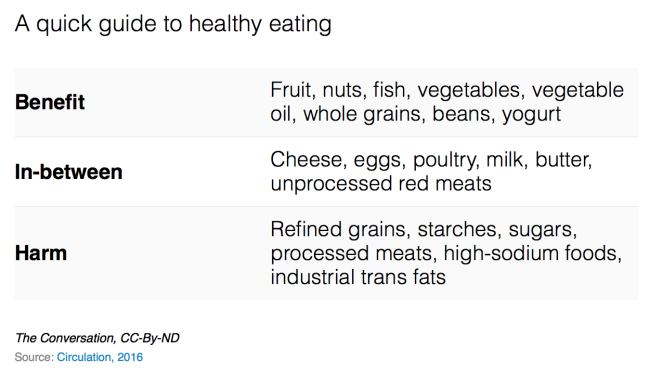Select the Benefit row label

50,102
